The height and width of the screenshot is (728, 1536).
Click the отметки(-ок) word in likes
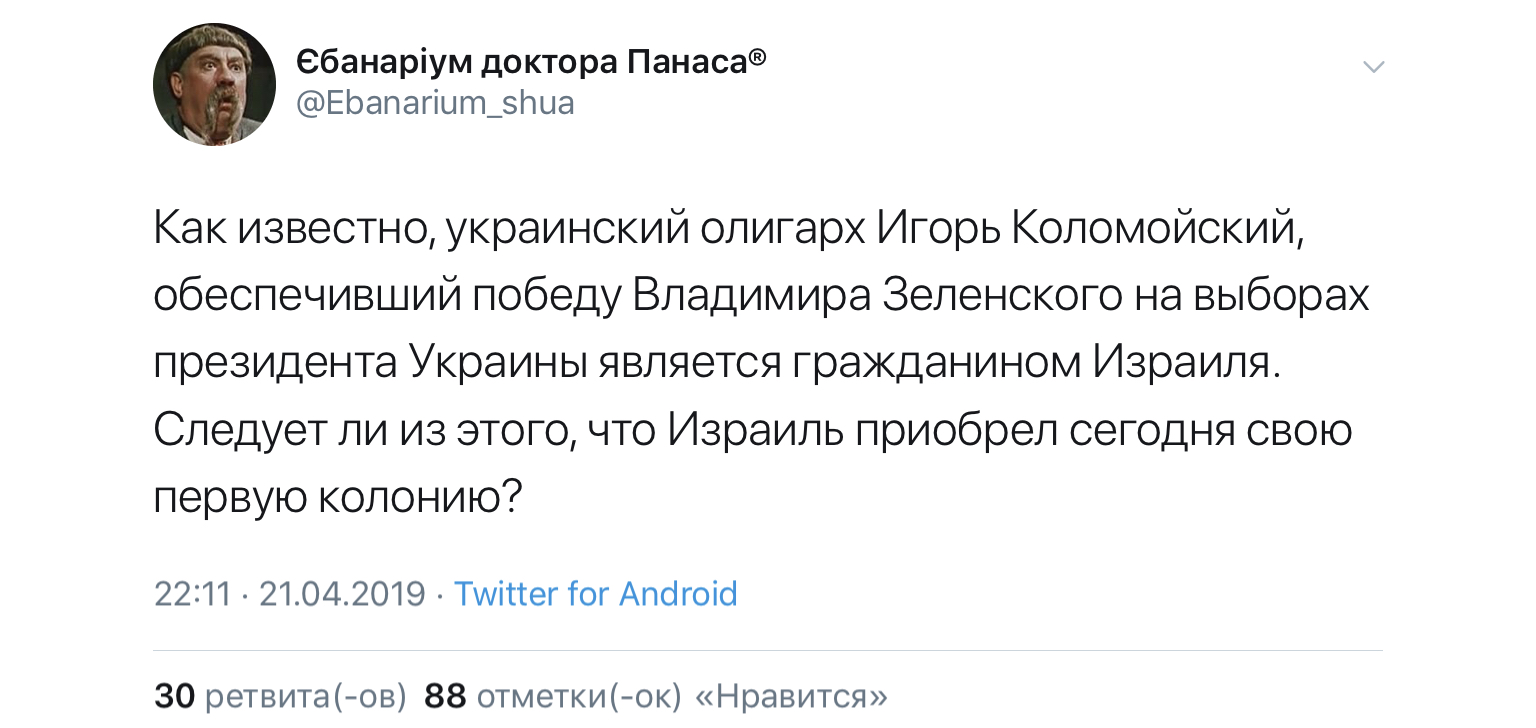(578, 696)
